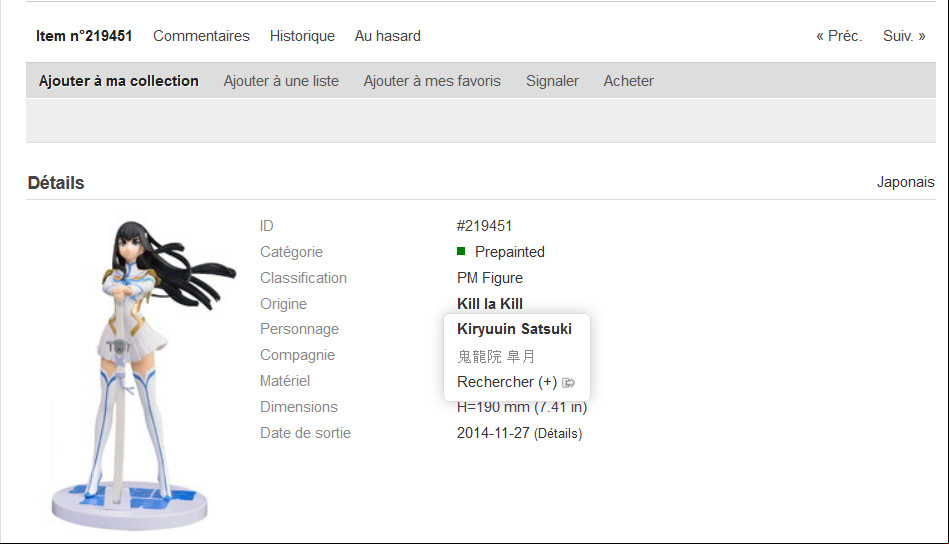Click the Date de sortie label
This screenshot has height=544, width=949.
tap(306, 433)
